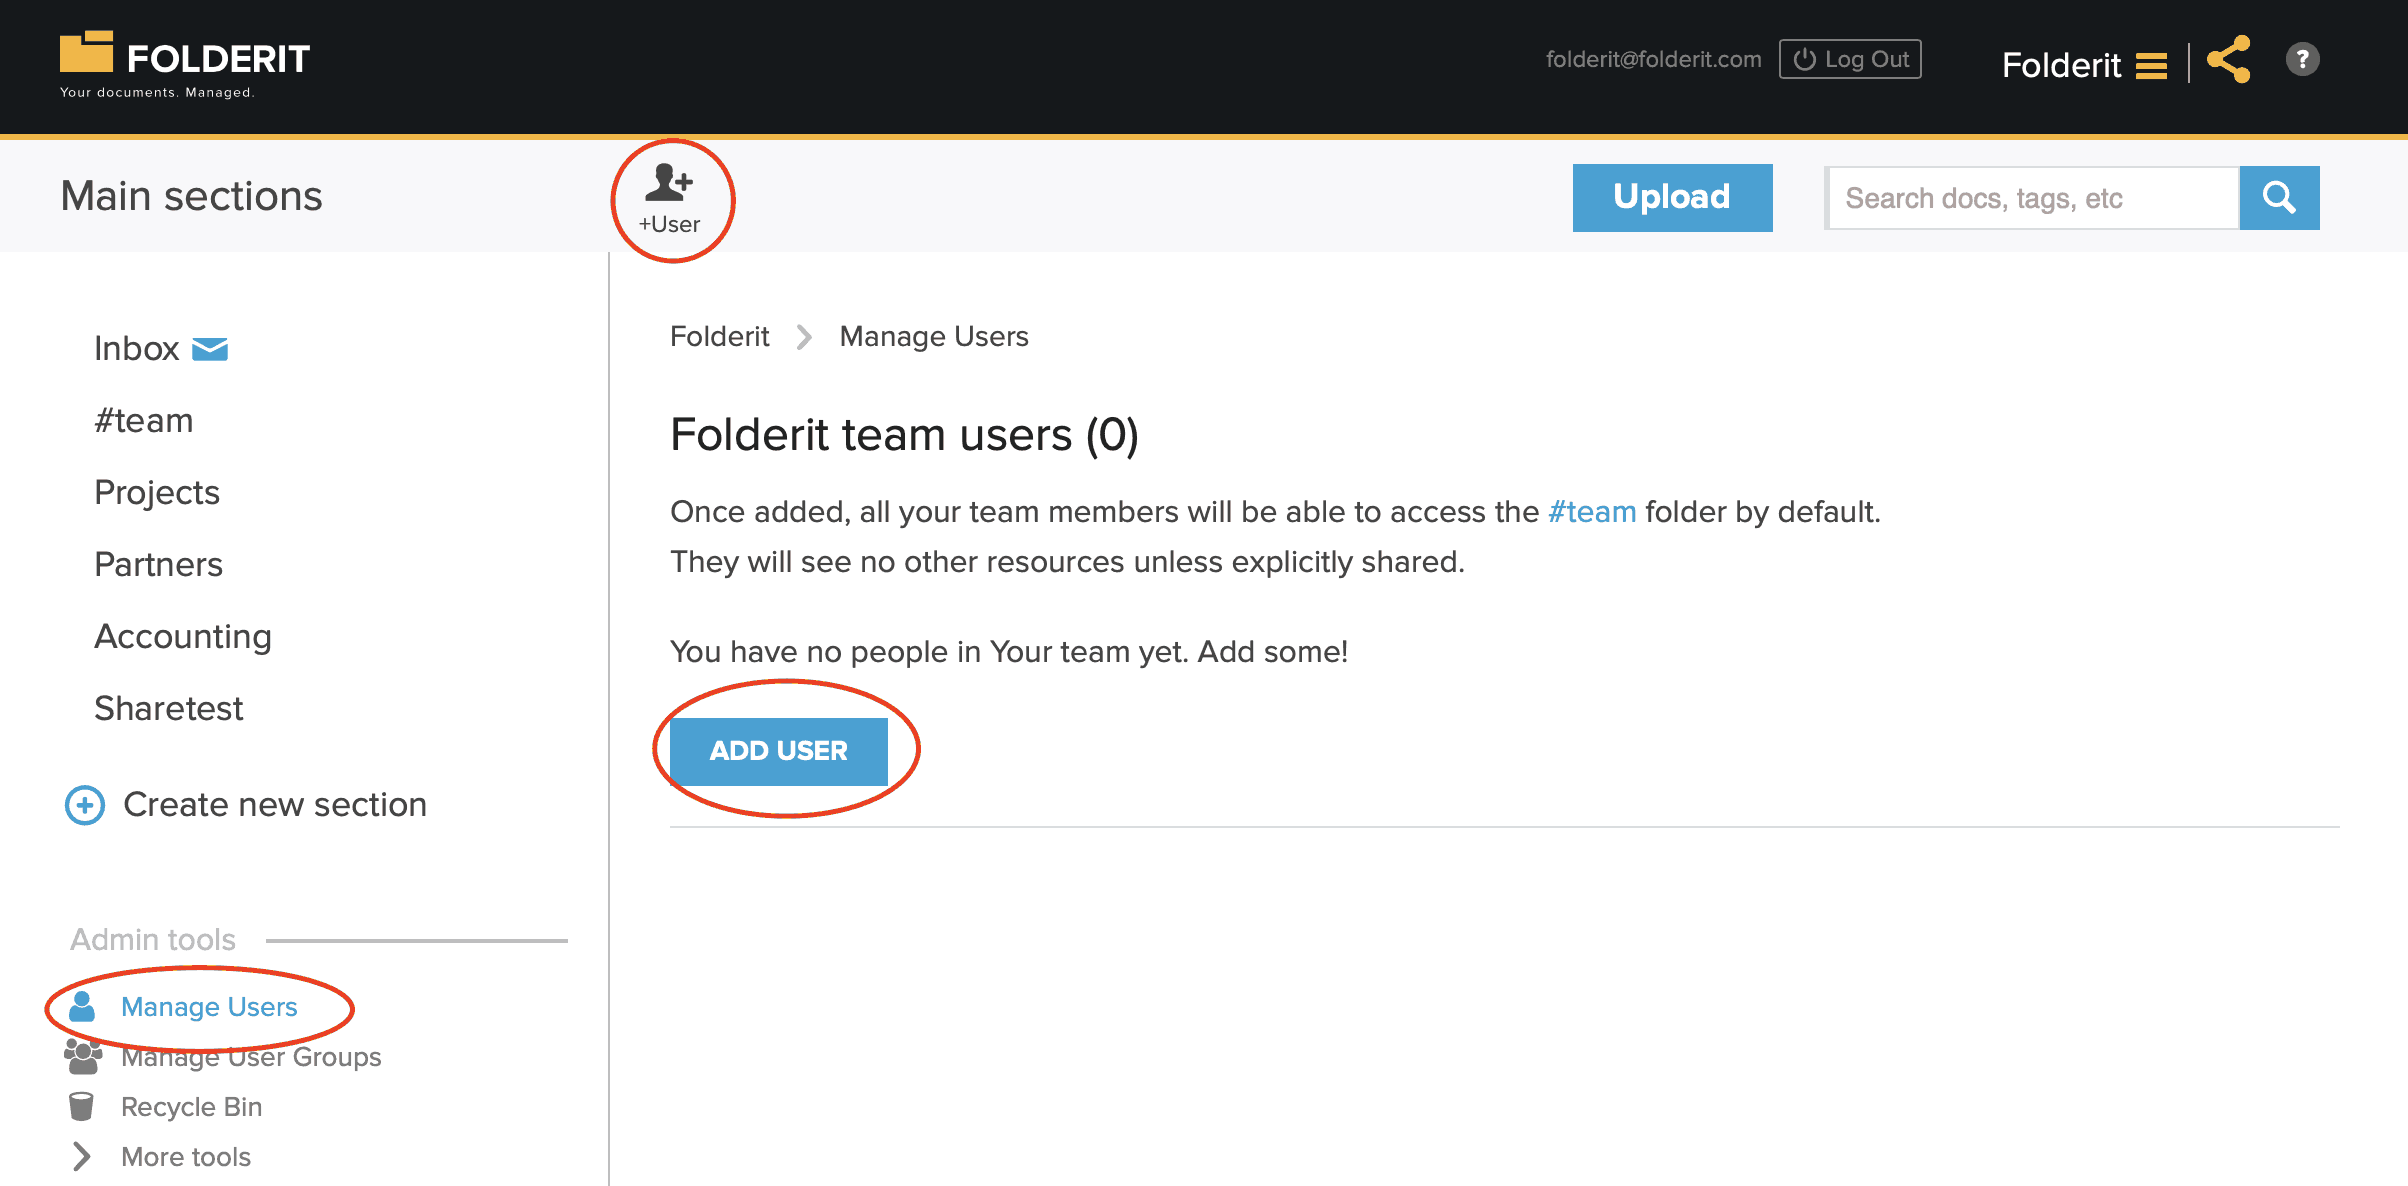Open Manage User Groups link
This screenshot has width=2408, height=1186.
click(x=251, y=1057)
